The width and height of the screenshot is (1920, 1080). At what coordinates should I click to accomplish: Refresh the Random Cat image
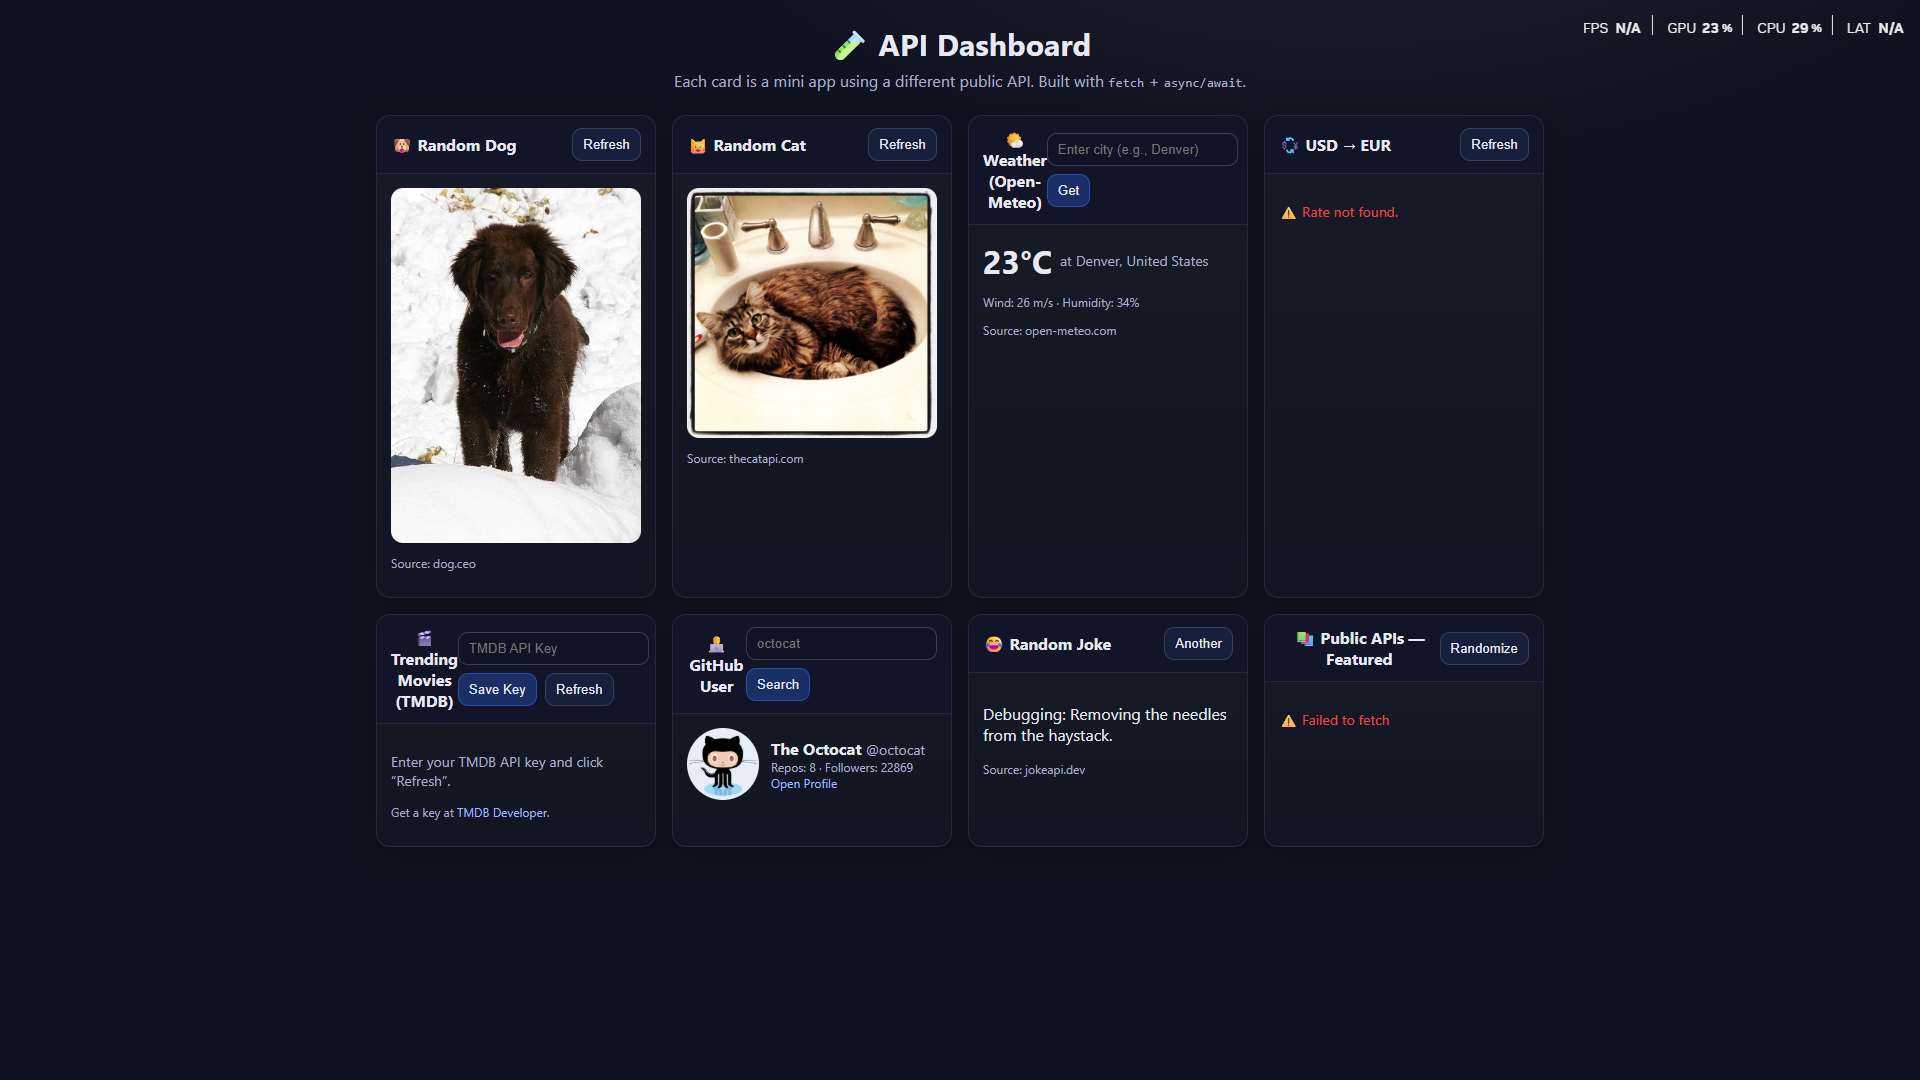tap(902, 145)
